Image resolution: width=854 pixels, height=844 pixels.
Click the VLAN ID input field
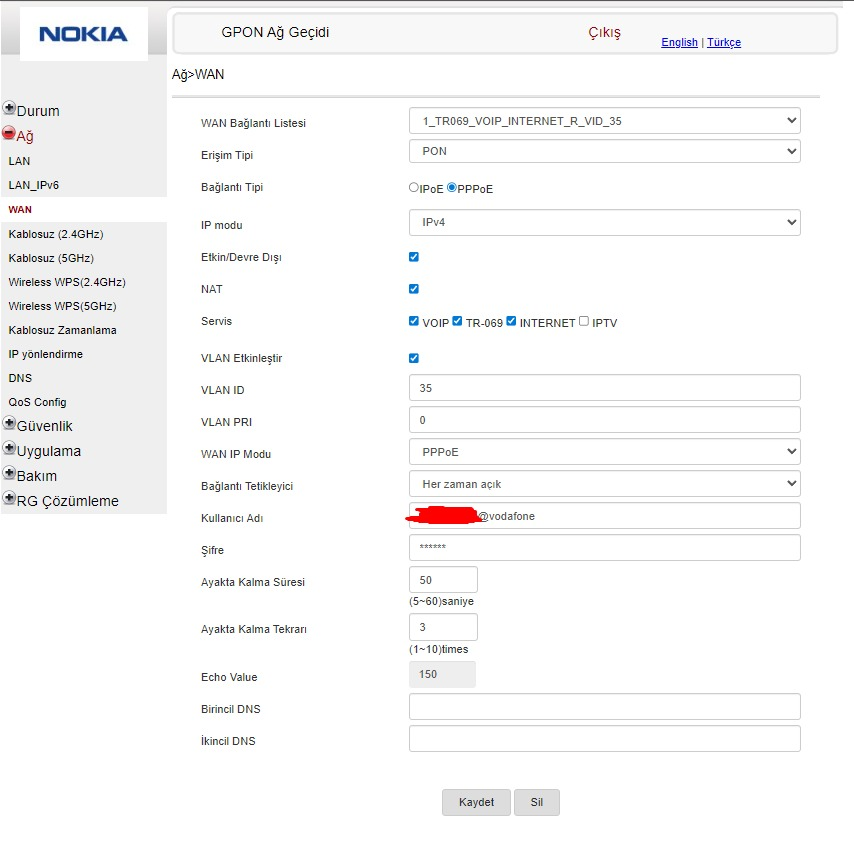[605, 388]
